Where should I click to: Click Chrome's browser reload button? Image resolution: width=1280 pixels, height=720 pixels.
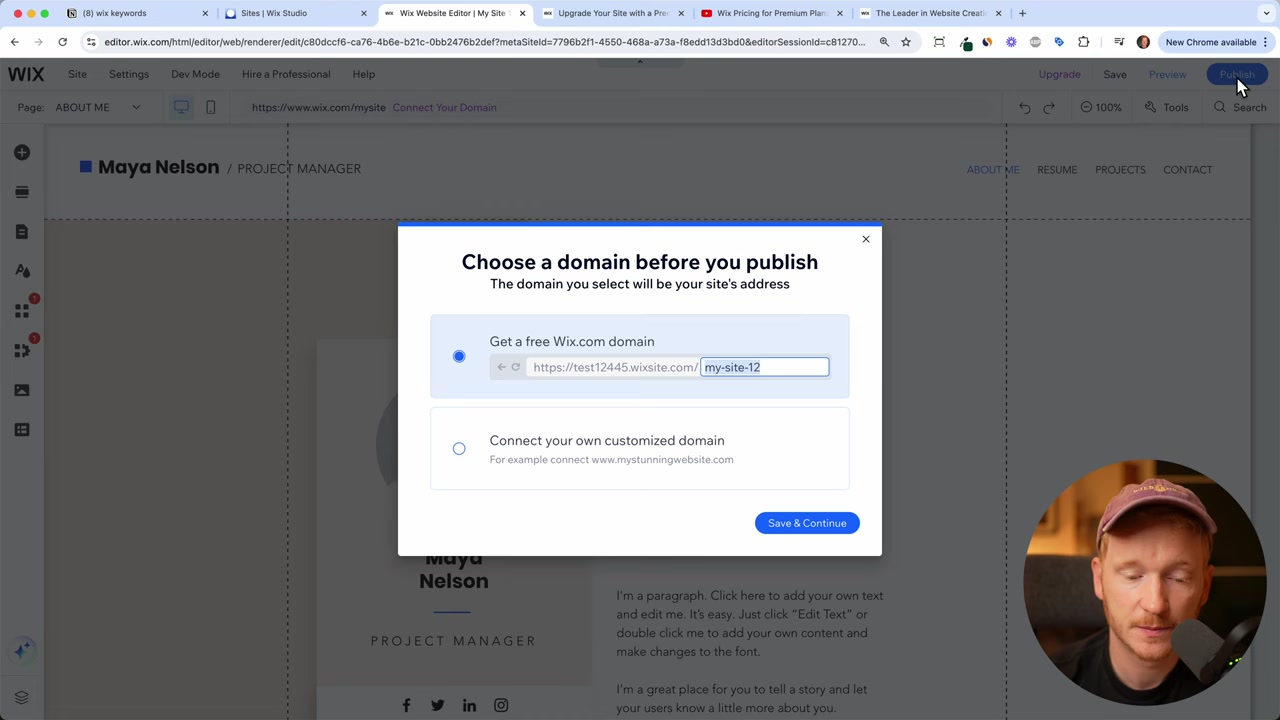pos(62,42)
